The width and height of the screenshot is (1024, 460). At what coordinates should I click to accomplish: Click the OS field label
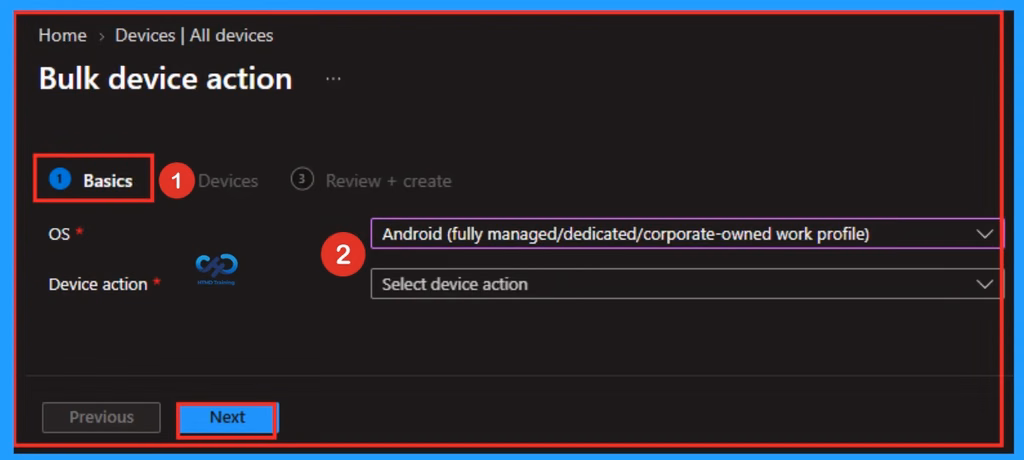pyautogui.click(x=59, y=233)
